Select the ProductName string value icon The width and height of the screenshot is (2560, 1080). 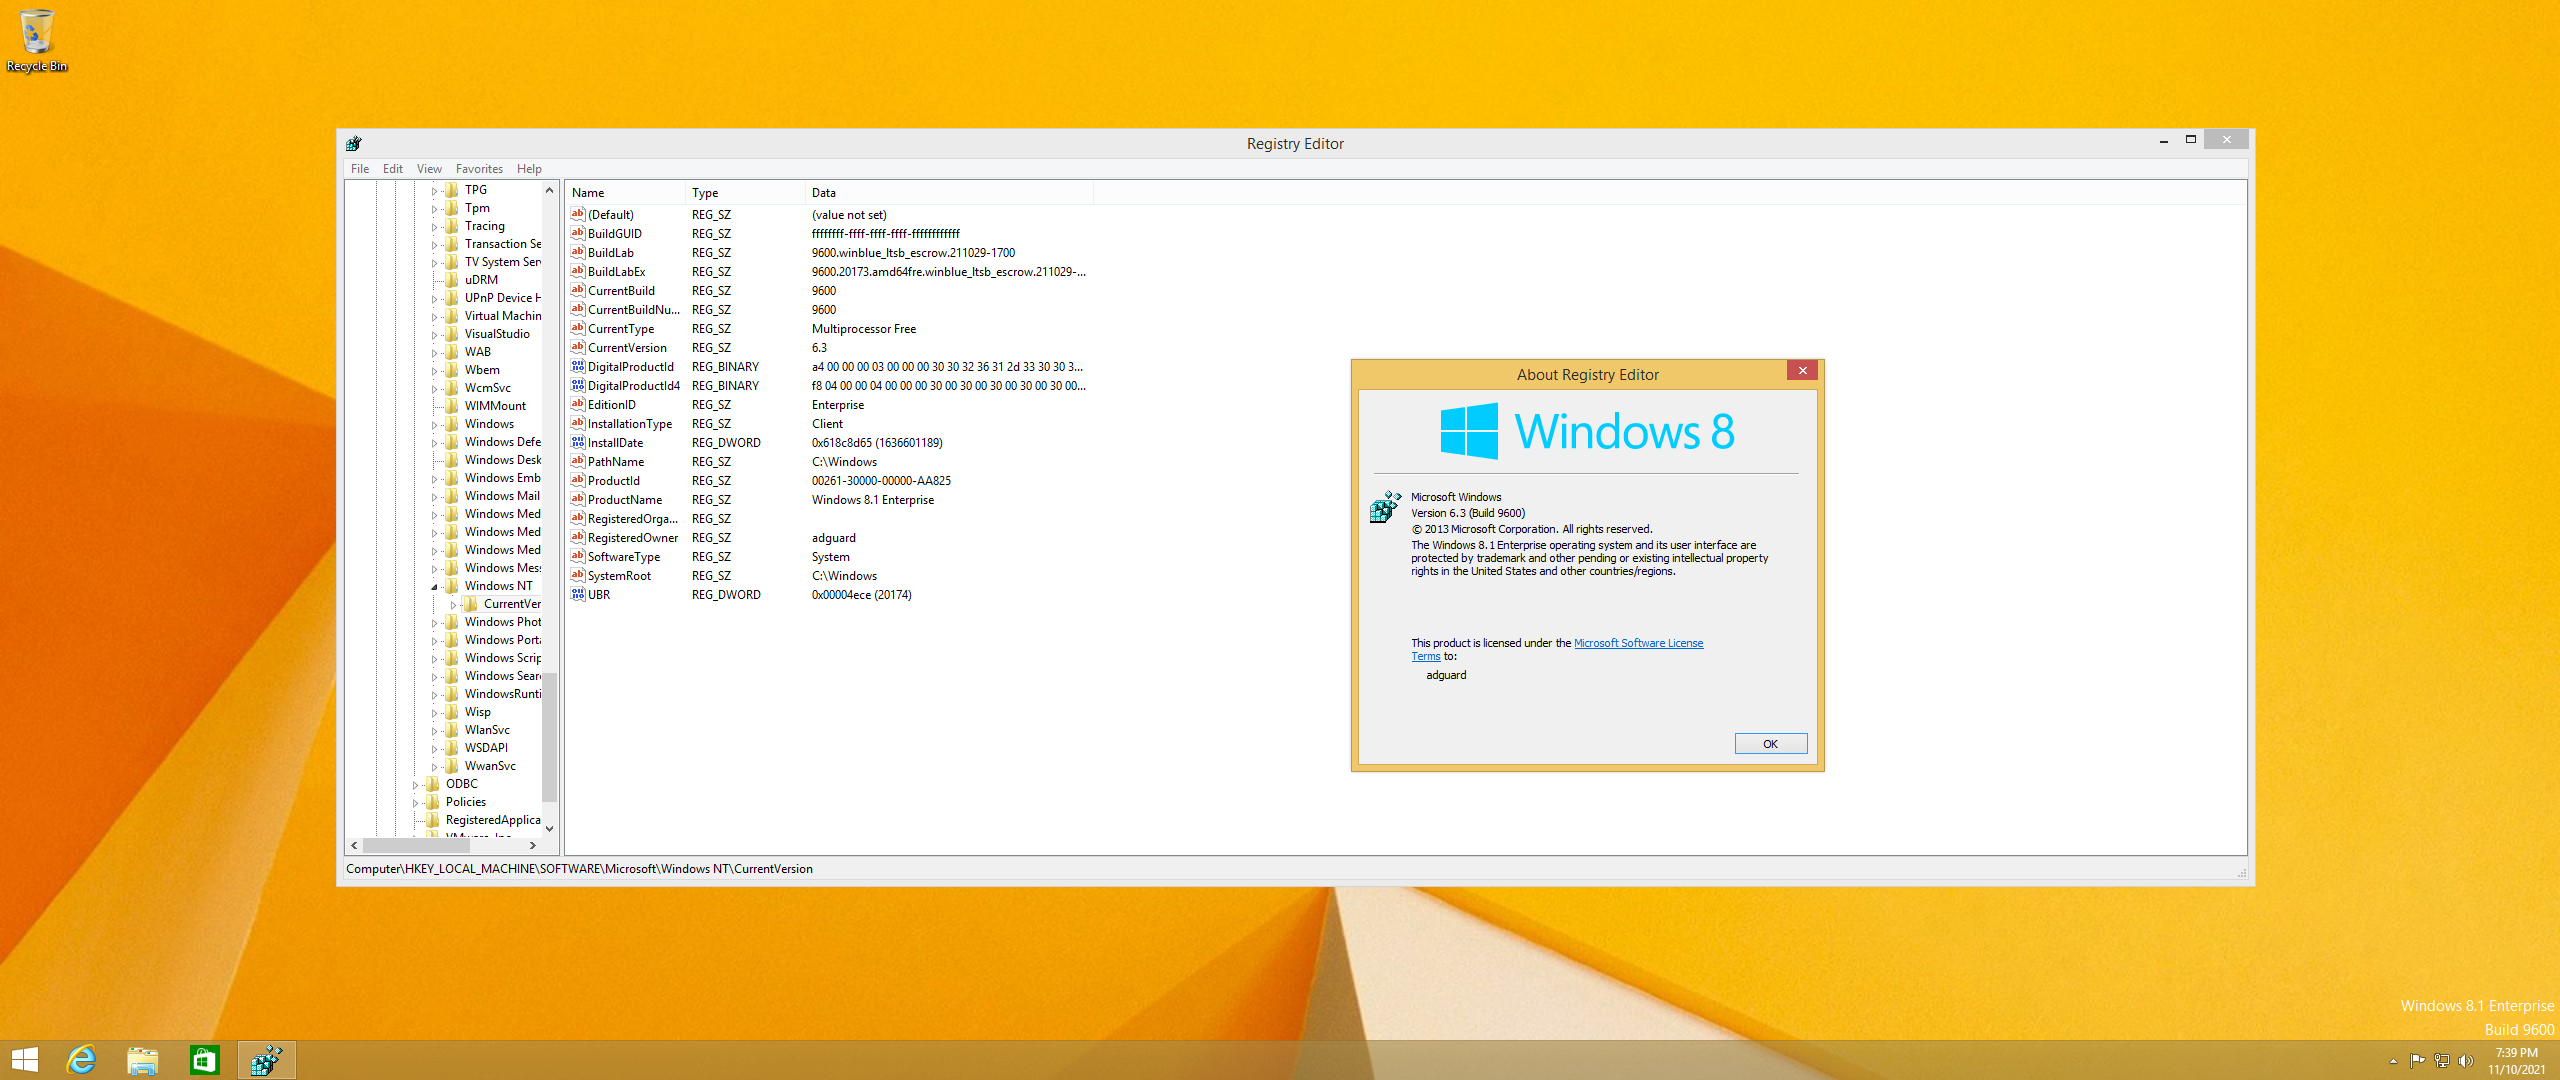point(578,499)
